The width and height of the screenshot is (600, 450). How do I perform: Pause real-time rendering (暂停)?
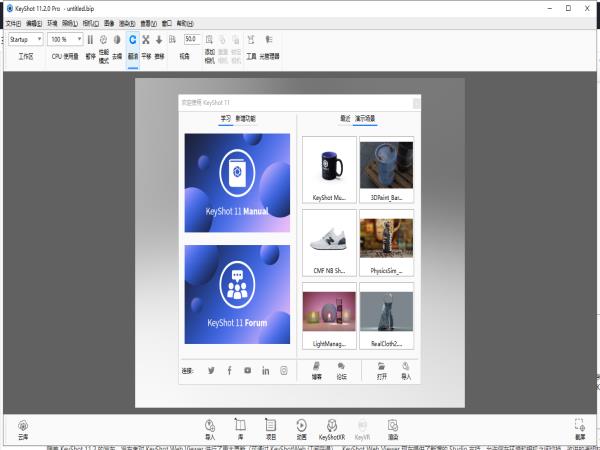pyautogui.click(x=90, y=40)
